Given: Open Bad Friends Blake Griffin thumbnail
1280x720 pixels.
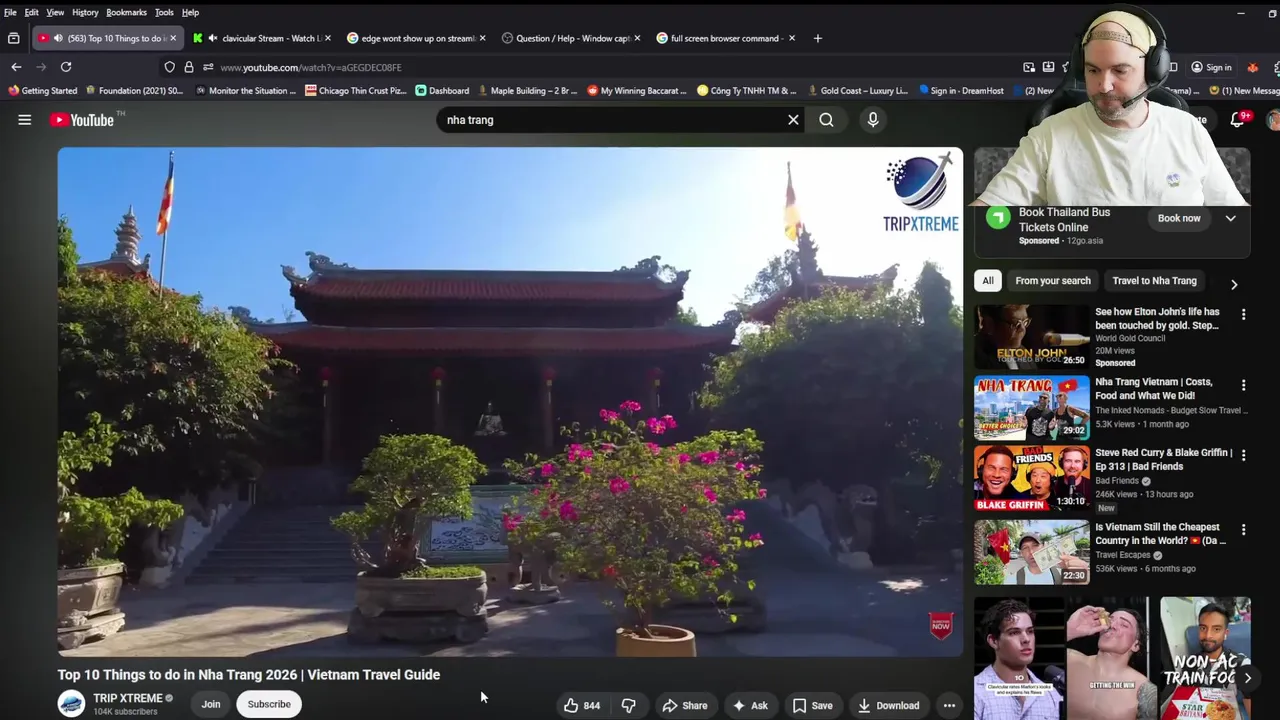Looking at the screenshot, I should click(1032, 478).
